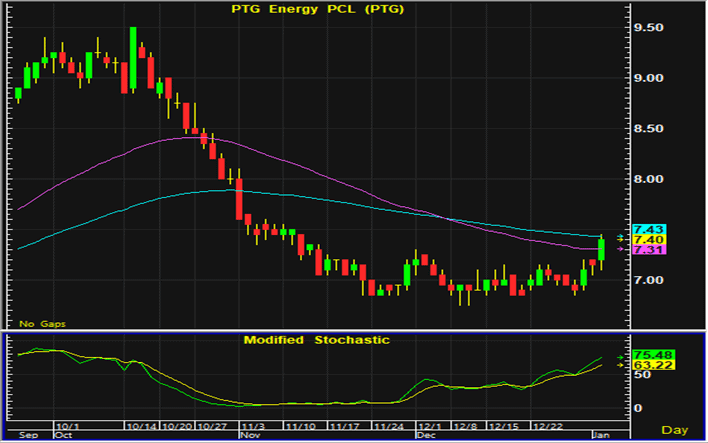The height and width of the screenshot is (443, 708).
Task: Click the 8.00 price axis label
Action: pos(657,180)
